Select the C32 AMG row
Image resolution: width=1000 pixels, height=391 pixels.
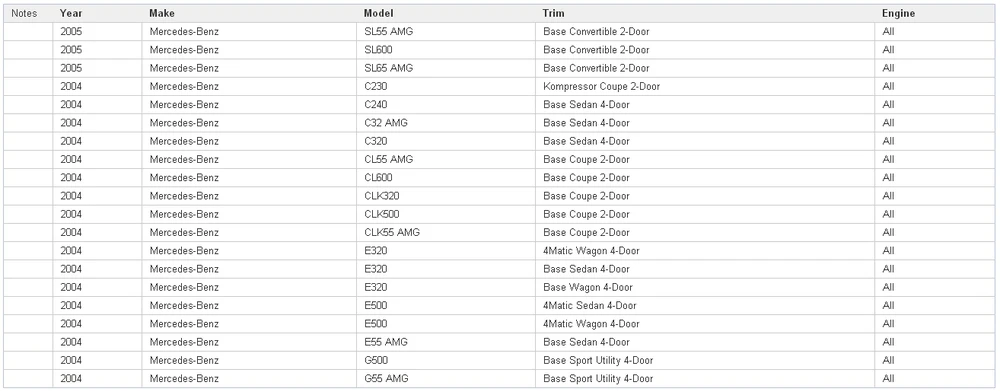(499, 123)
